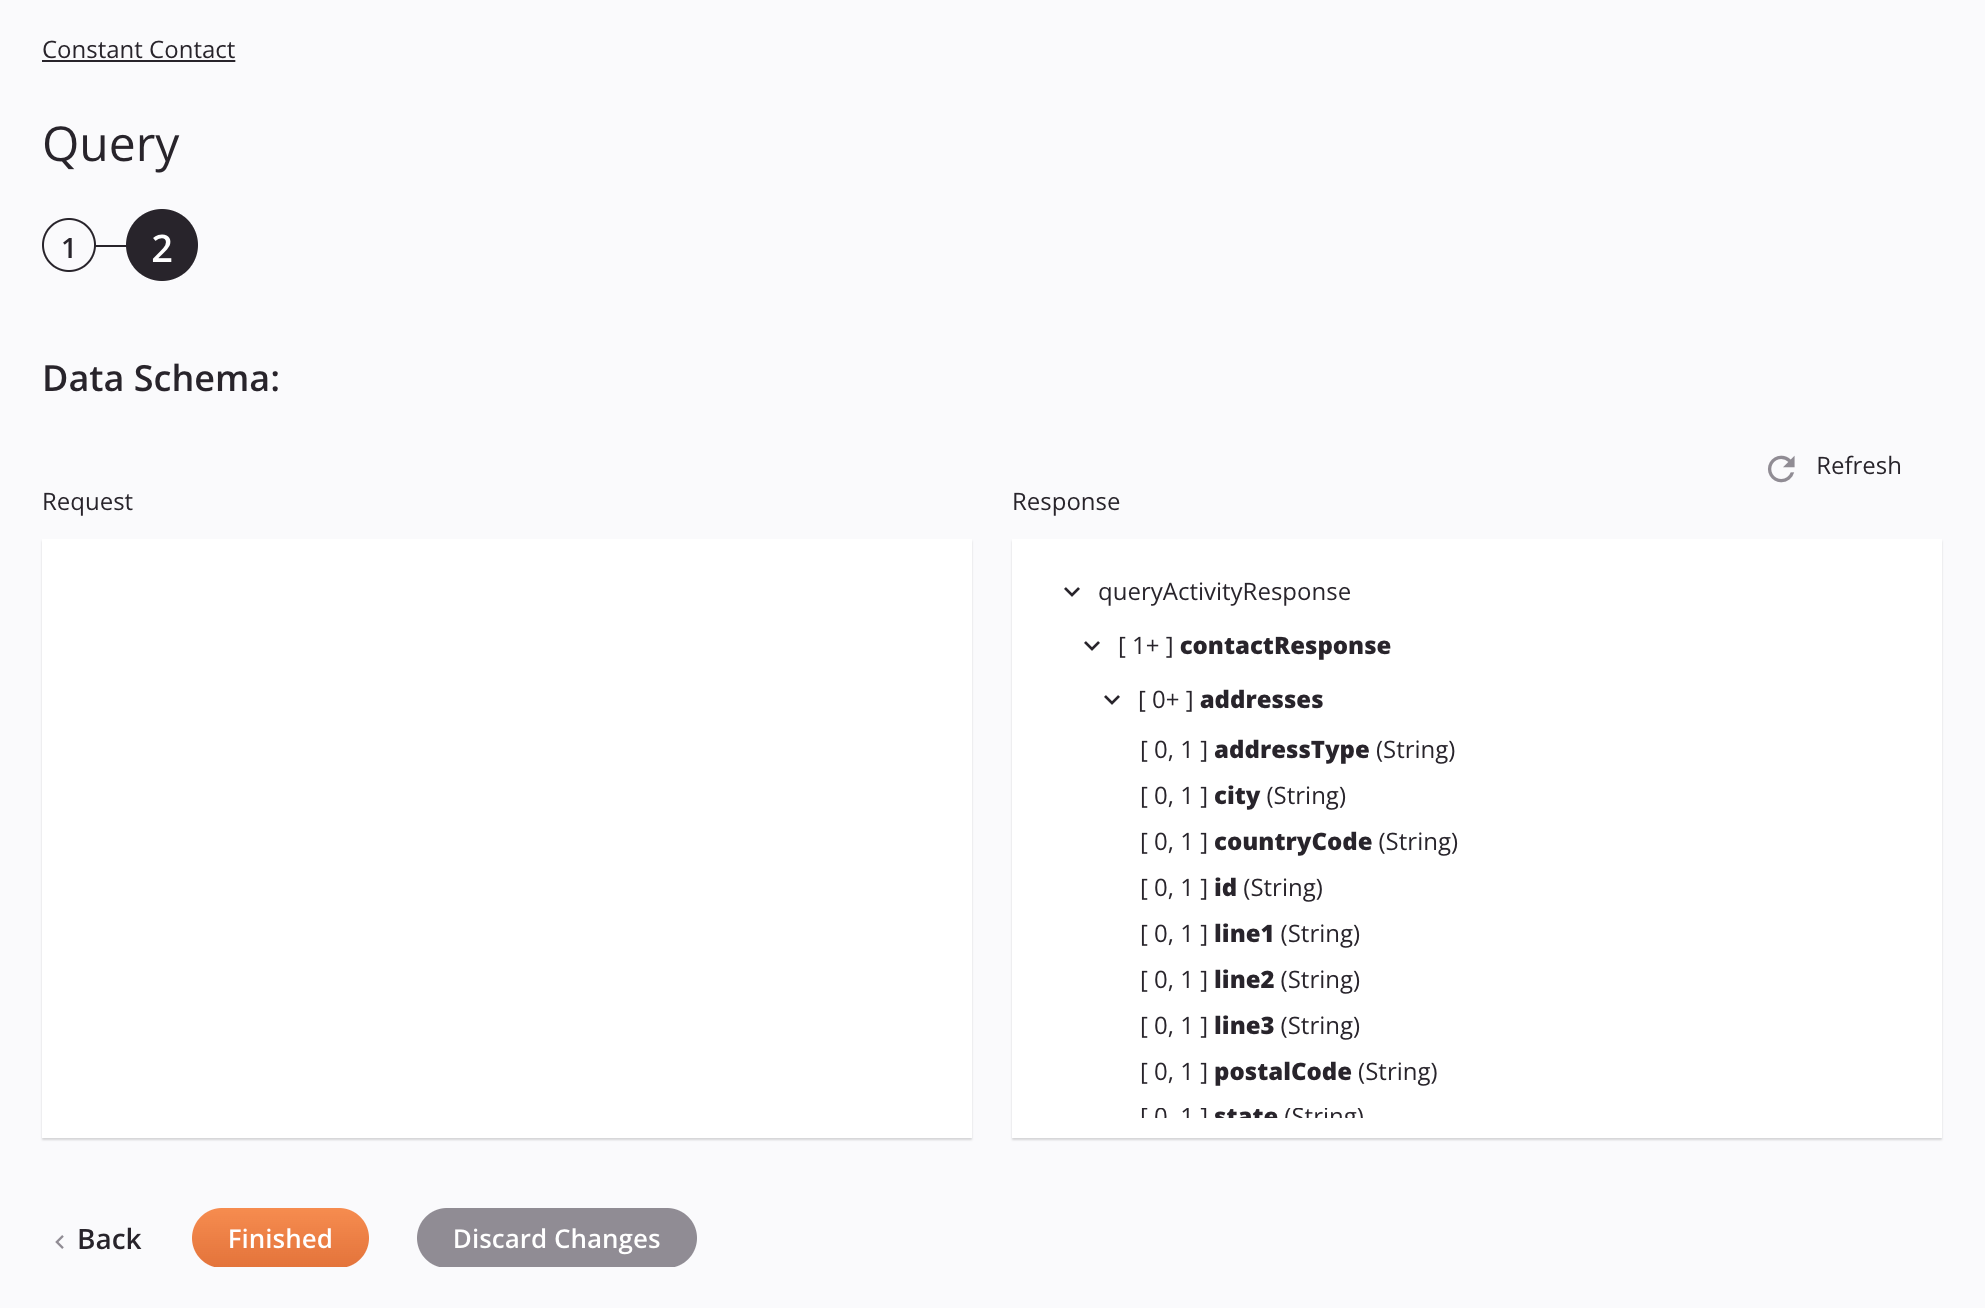Click step 1 circle navigator icon
The width and height of the screenshot is (1985, 1308).
67,244
